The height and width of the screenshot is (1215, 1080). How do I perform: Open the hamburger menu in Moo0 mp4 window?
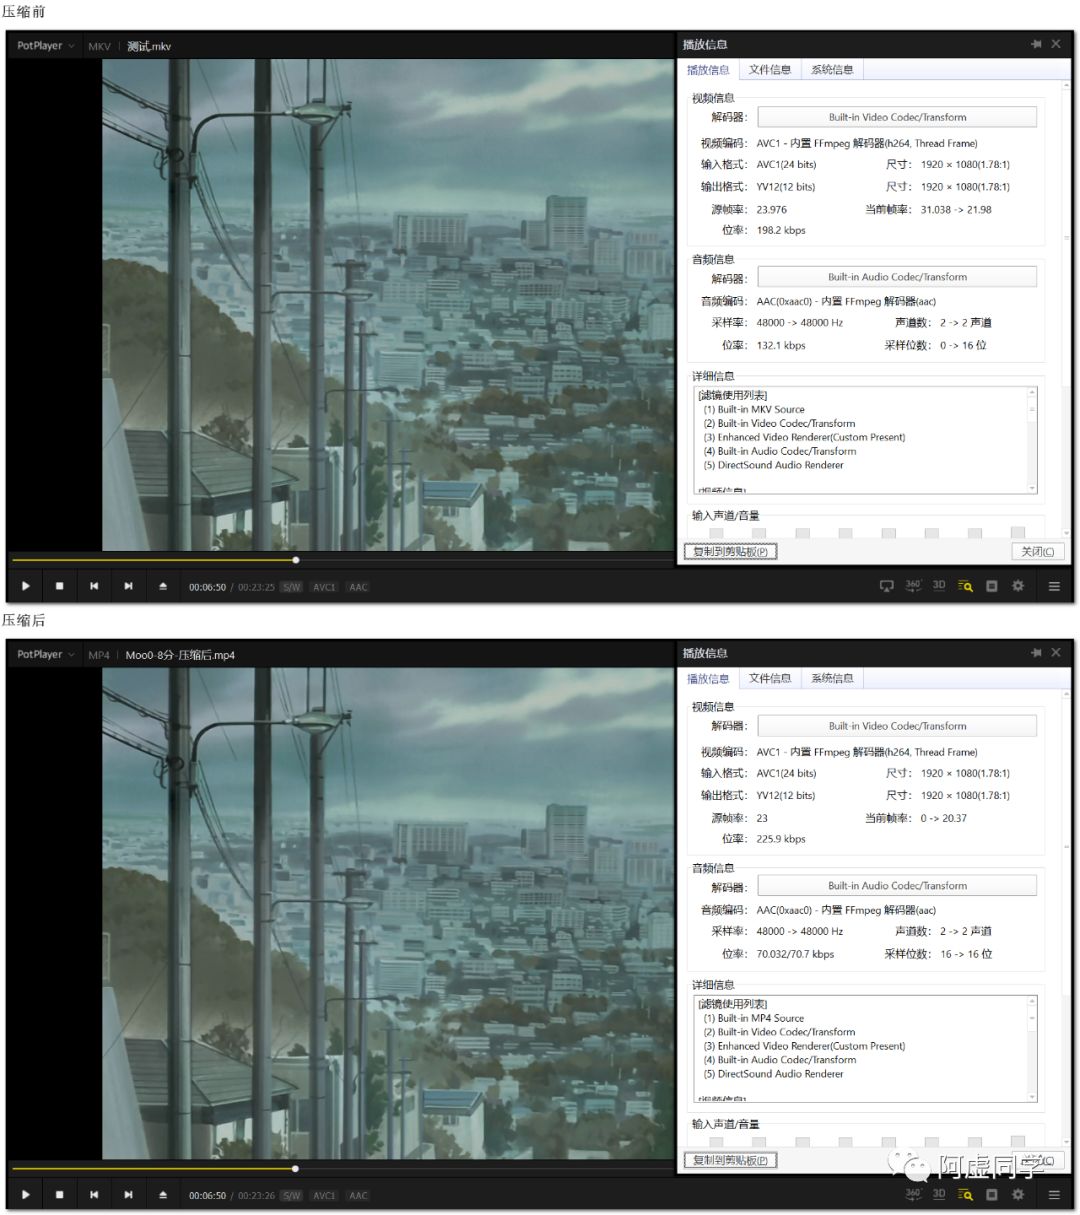point(1054,1194)
